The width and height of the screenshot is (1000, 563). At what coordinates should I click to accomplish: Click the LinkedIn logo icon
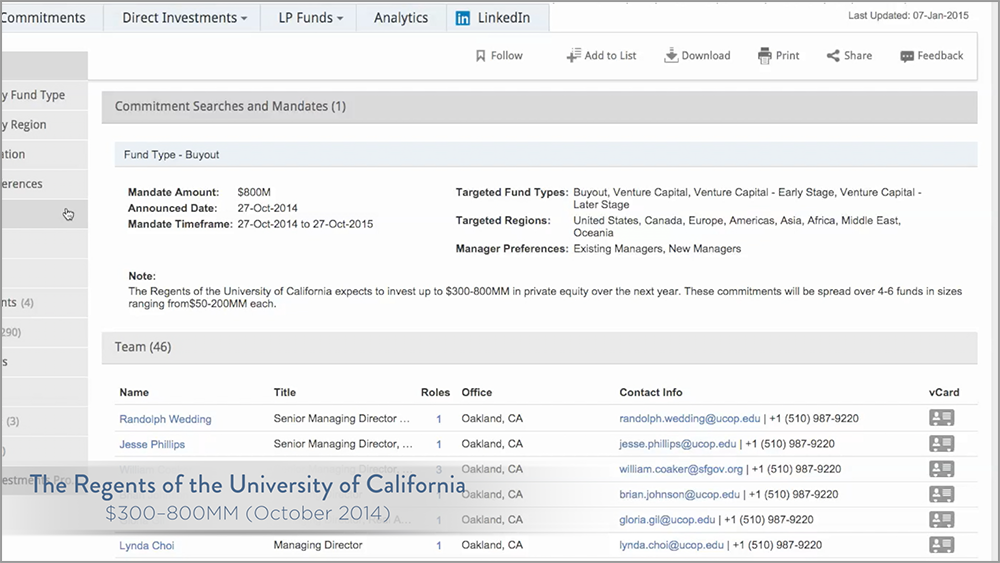point(462,18)
